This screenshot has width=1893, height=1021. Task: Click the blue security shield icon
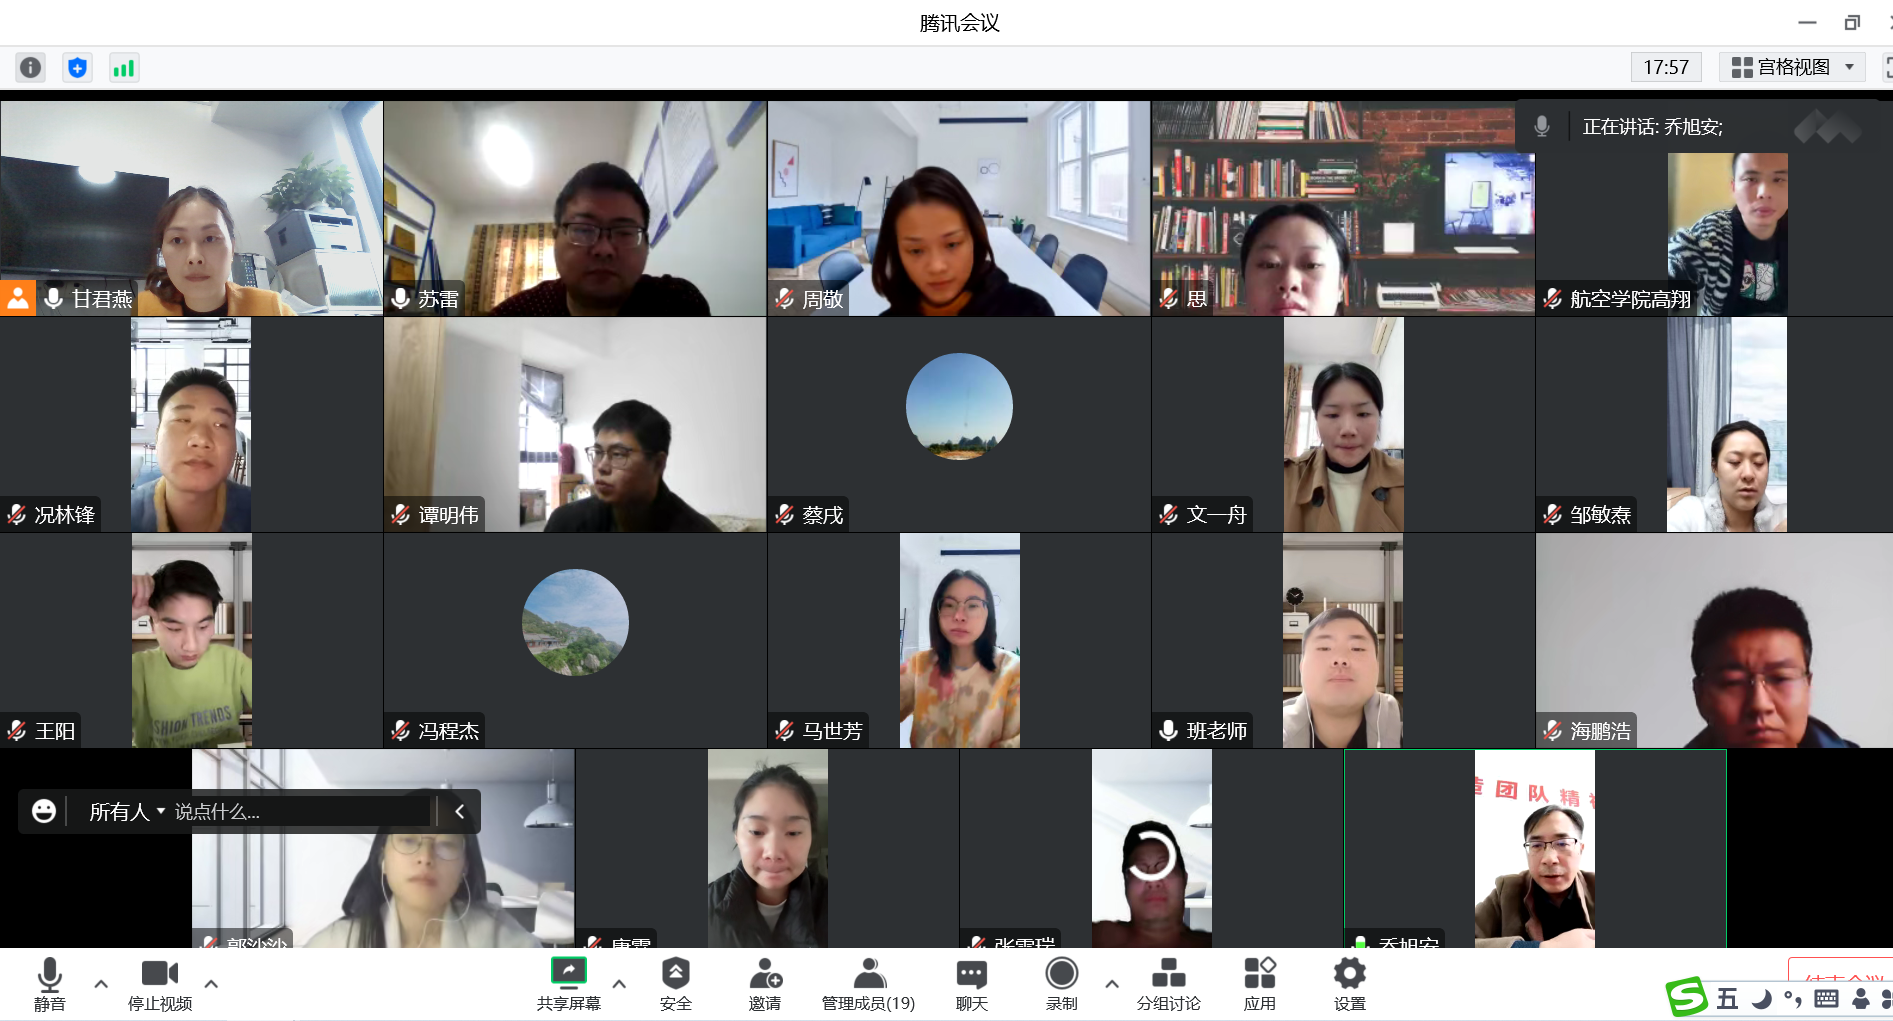coord(77,68)
